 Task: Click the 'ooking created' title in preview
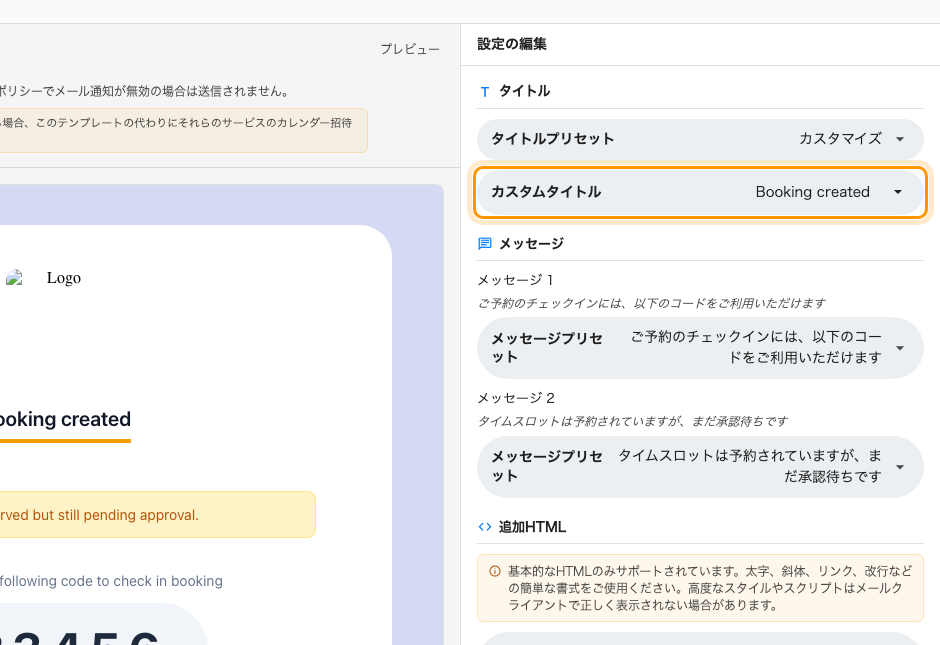65,419
